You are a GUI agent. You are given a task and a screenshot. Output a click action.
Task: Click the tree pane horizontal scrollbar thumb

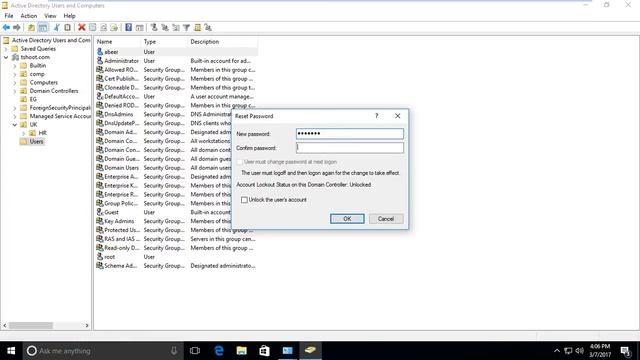31,325
